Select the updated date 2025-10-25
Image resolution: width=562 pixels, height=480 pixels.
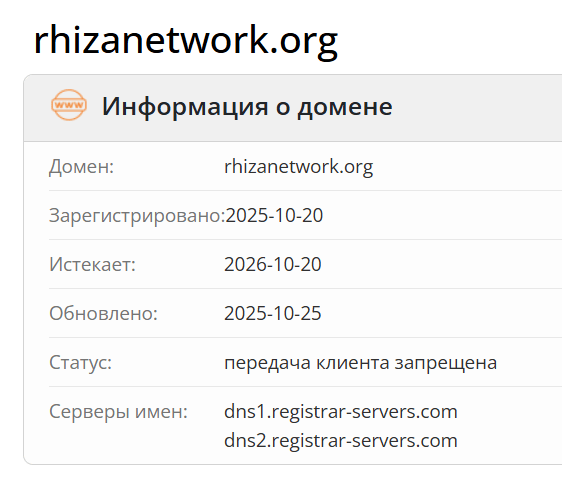click(273, 313)
